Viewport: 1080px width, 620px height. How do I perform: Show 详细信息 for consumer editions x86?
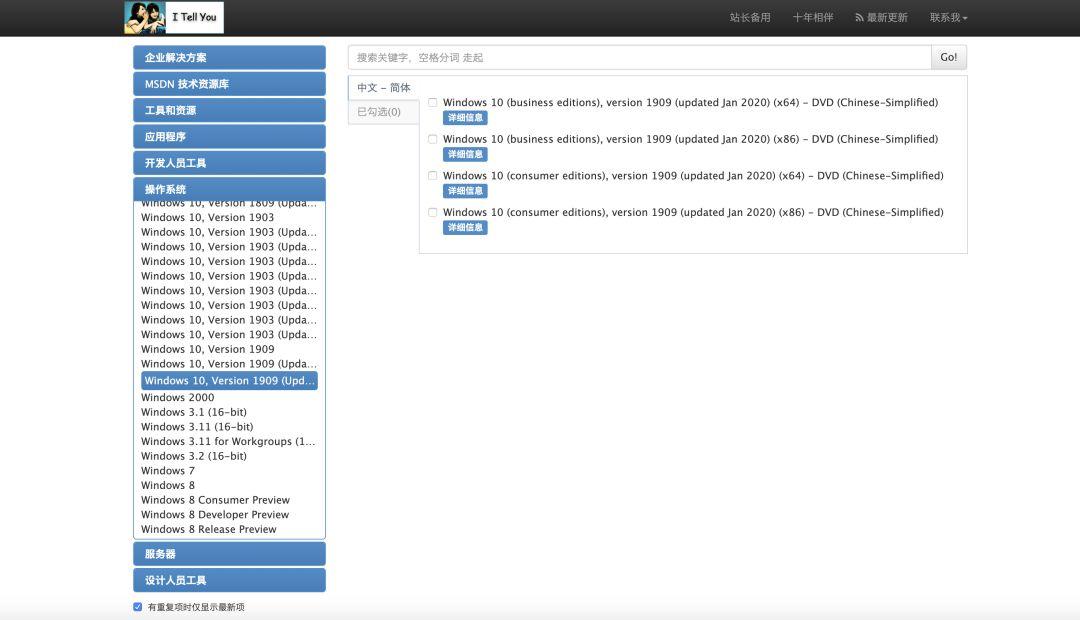[x=465, y=227]
